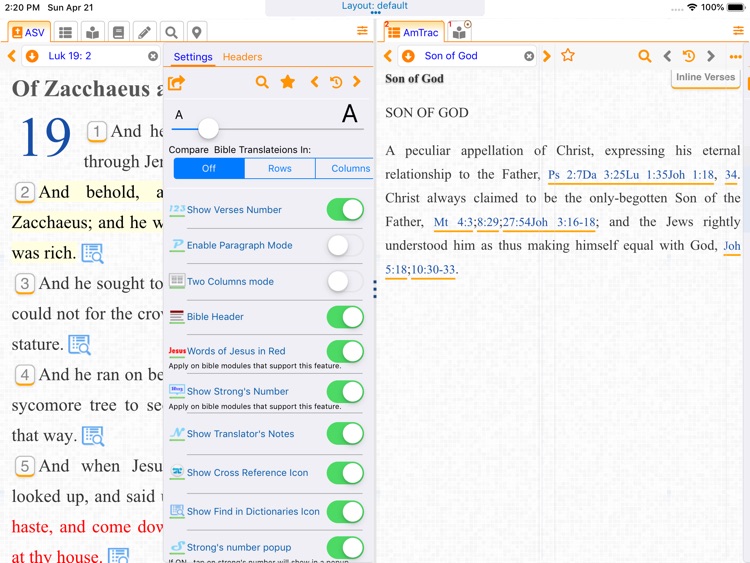The height and width of the screenshot is (563, 750).
Task: Open the book module icon in left pane
Action: coord(118,33)
